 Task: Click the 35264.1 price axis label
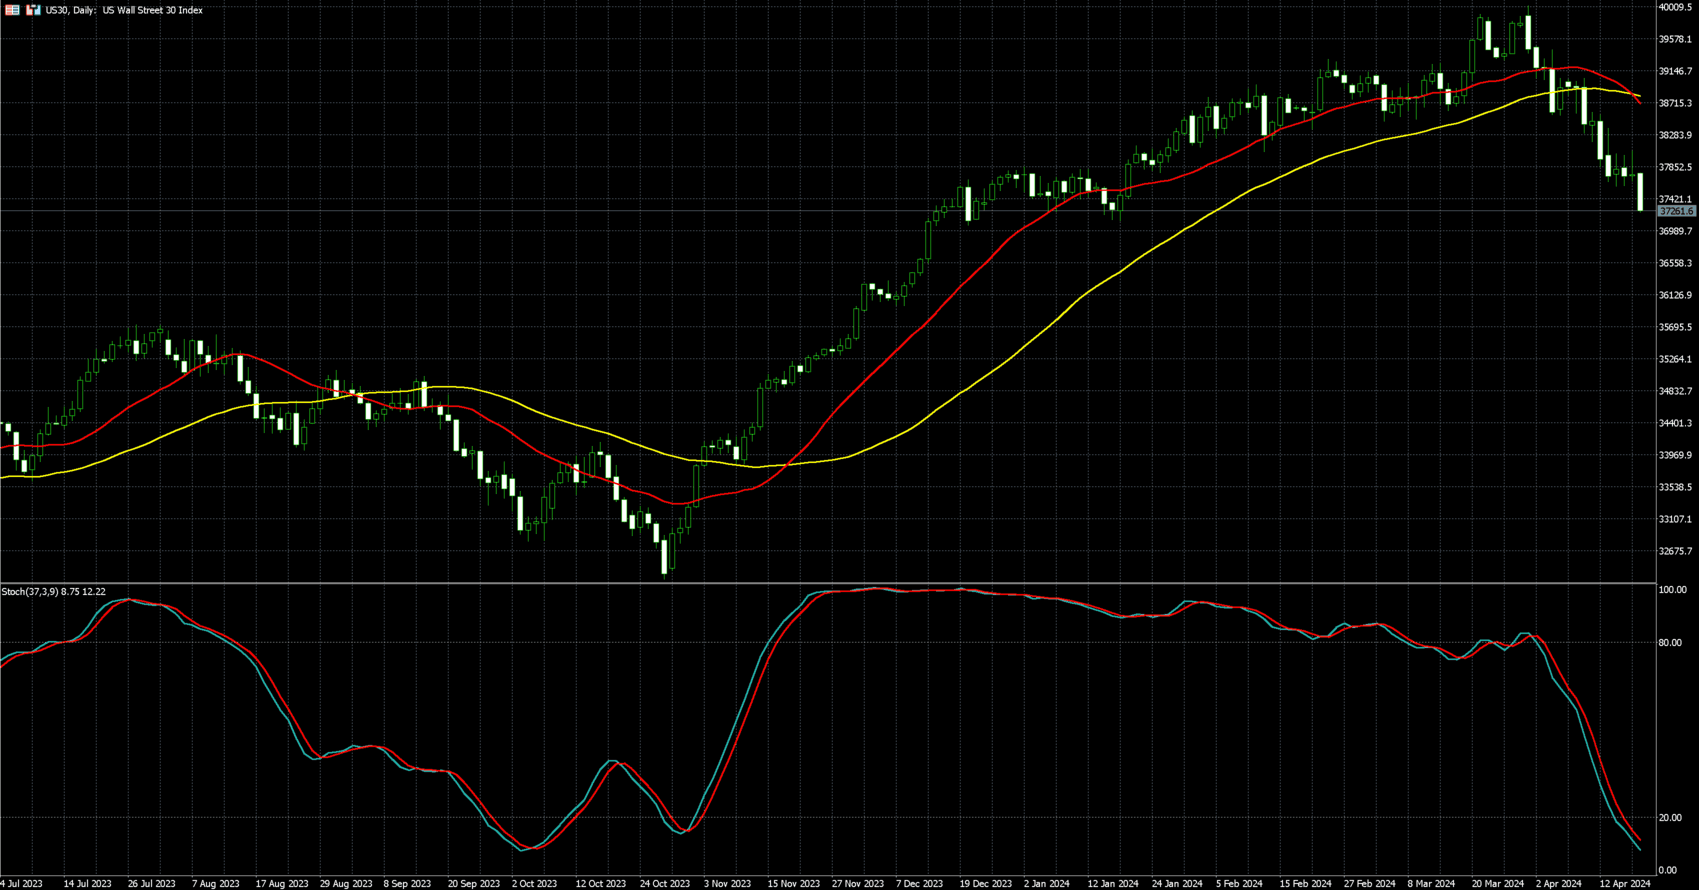point(1675,359)
